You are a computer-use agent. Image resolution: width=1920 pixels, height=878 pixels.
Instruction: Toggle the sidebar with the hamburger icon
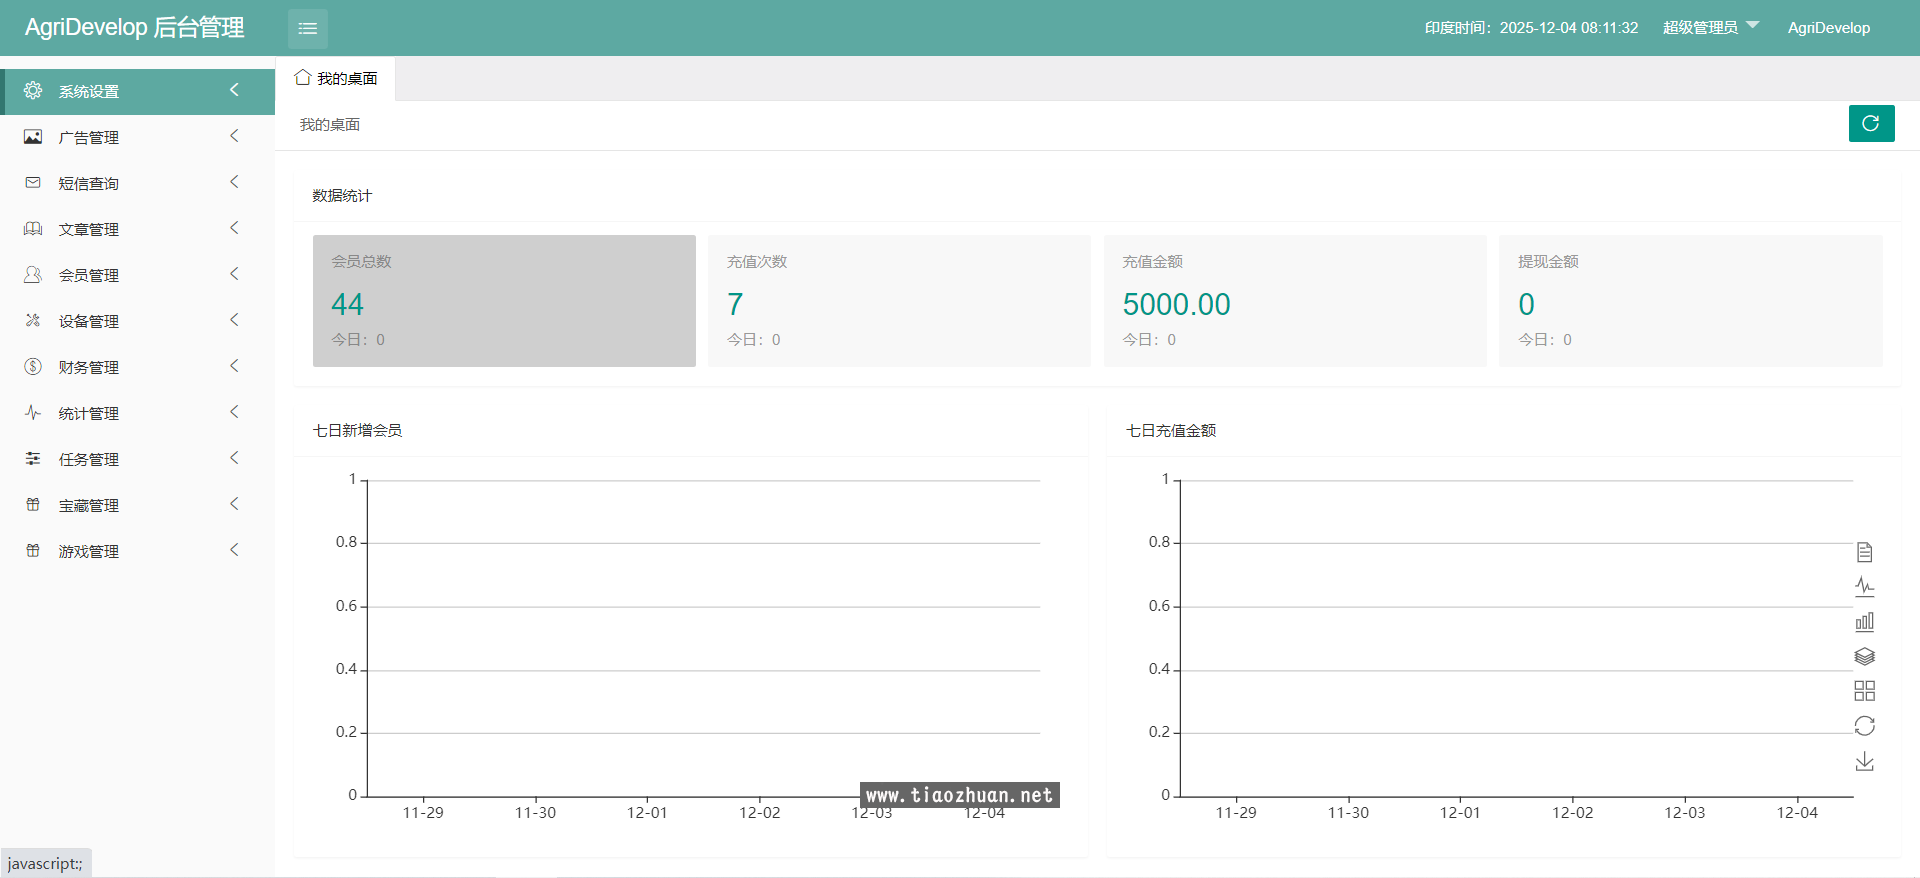pyautogui.click(x=307, y=28)
